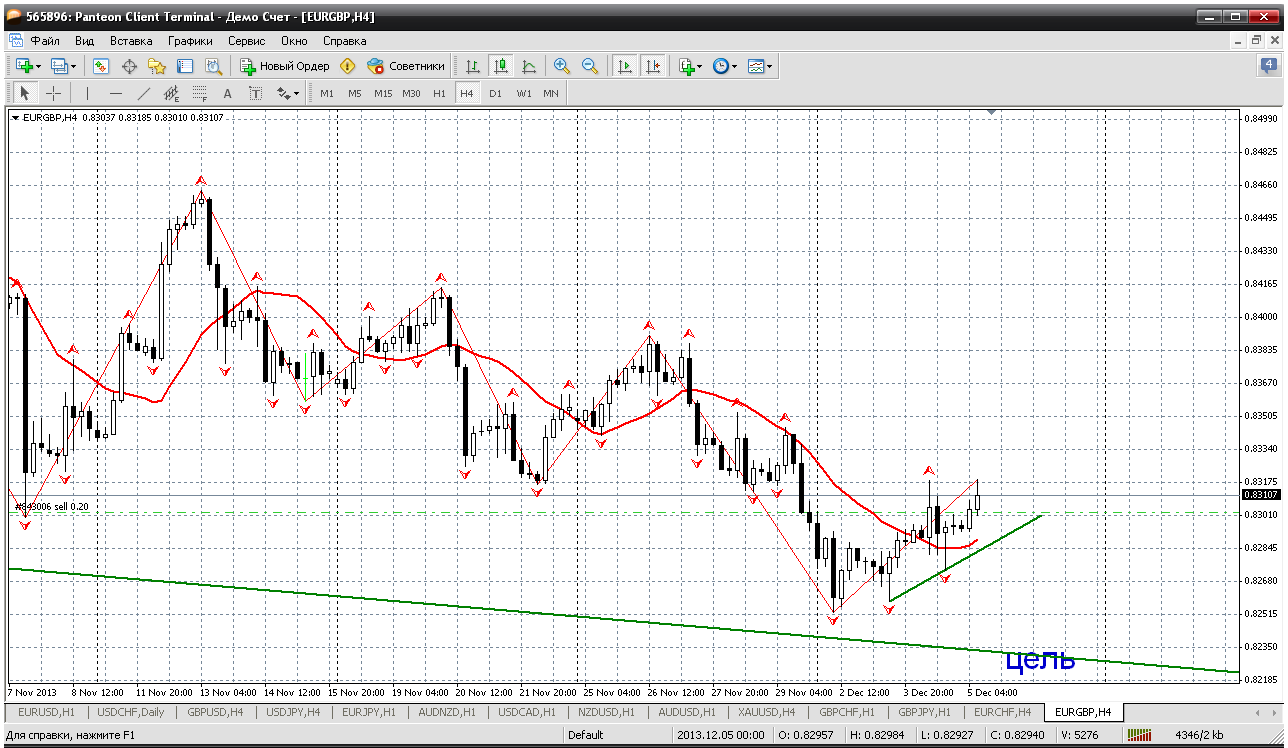This screenshot has height=748, width=1288.
Task: Switch timeframe to D1
Action: point(495,93)
